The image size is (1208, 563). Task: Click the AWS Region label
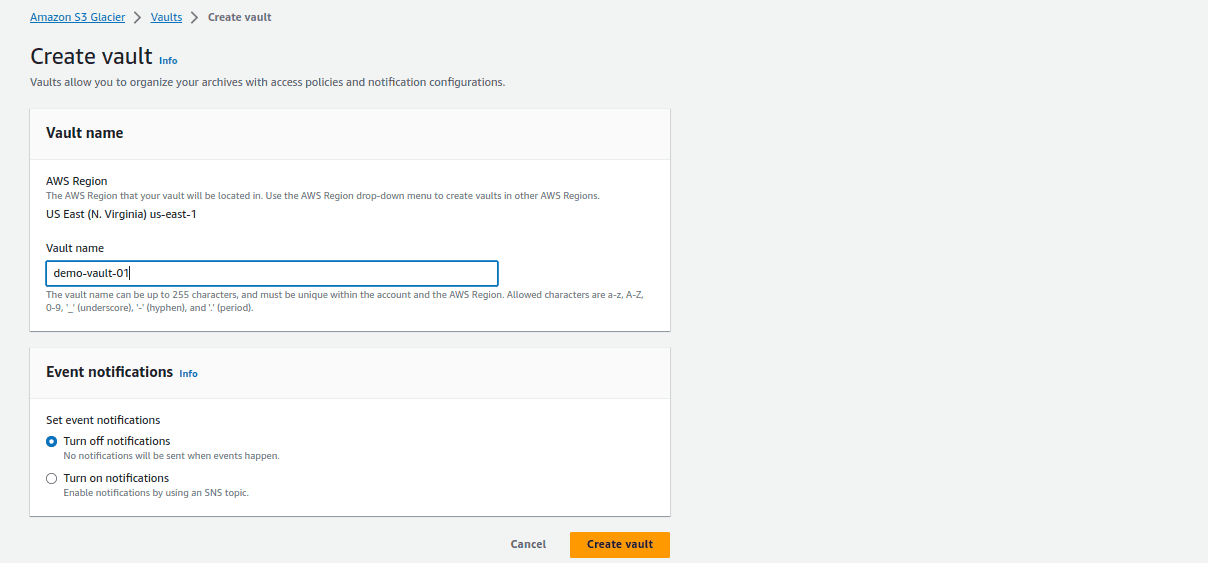pos(77,181)
